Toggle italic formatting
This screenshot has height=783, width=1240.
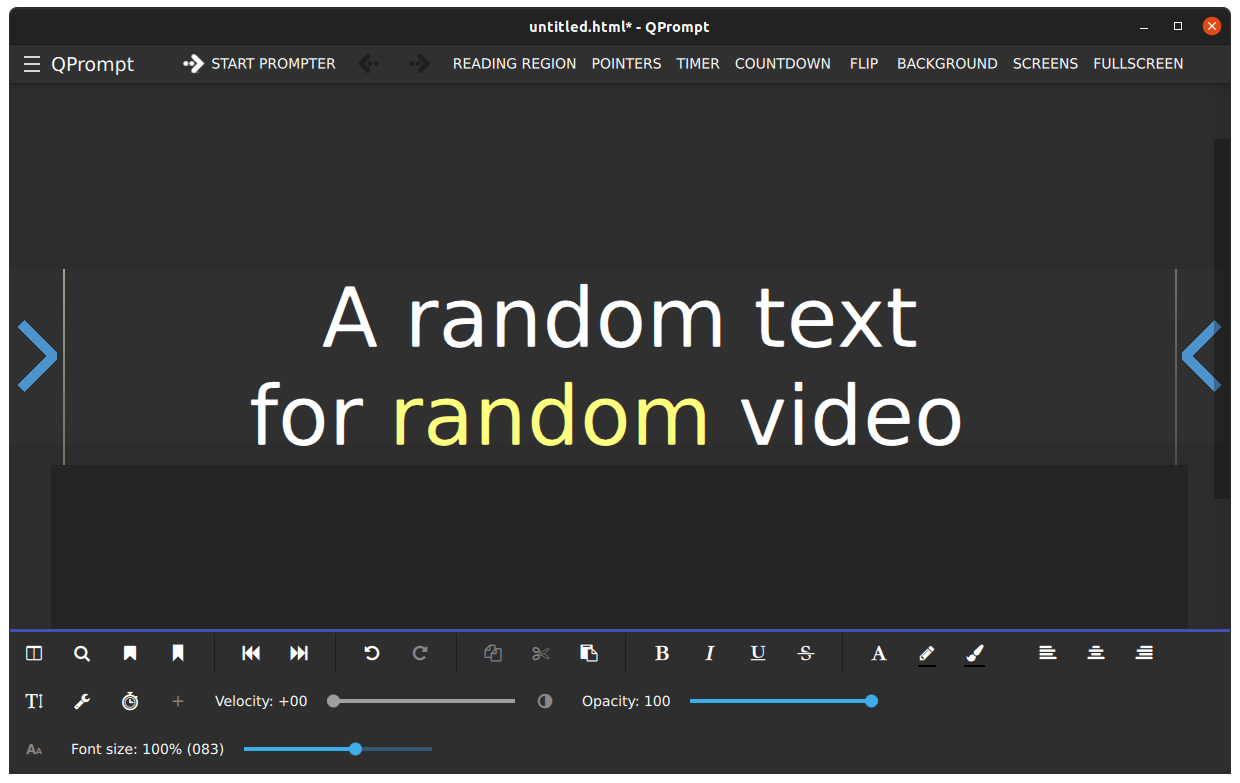click(x=710, y=653)
